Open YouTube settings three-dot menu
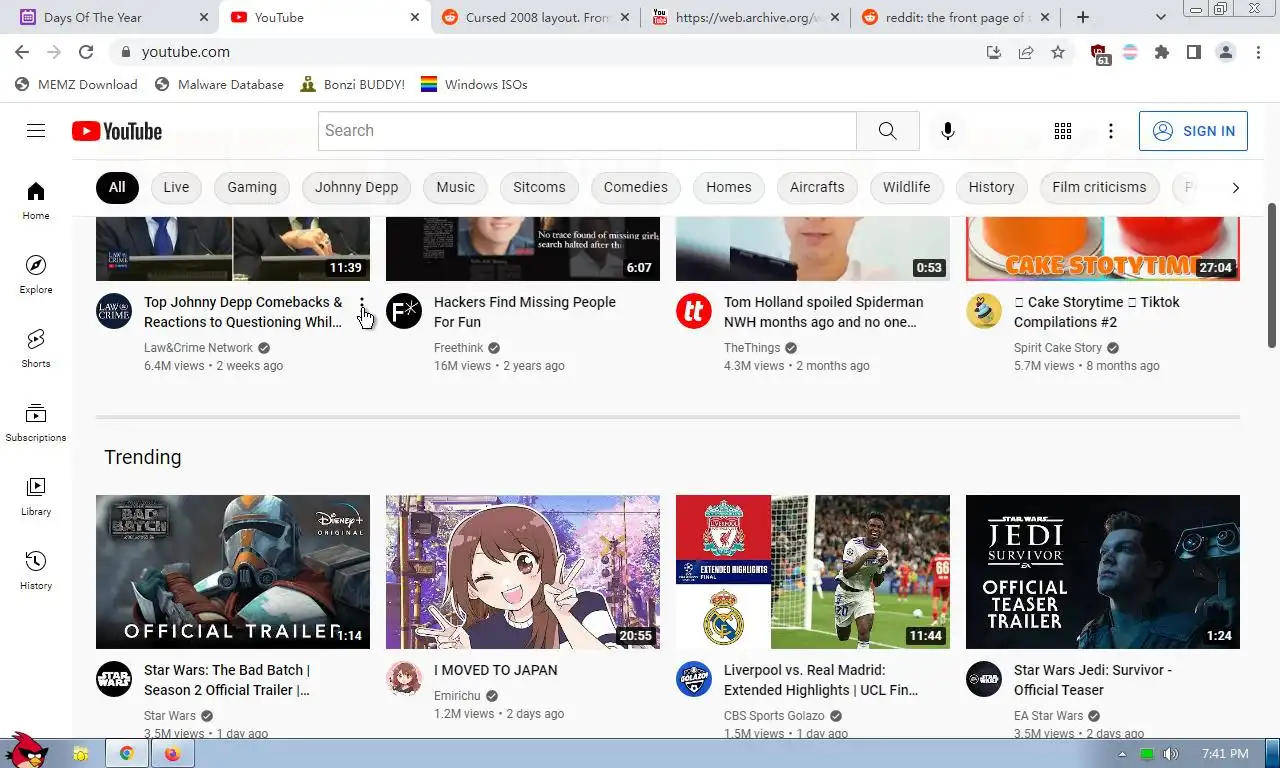Viewport: 1280px width, 768px height. coord(1111,131)
